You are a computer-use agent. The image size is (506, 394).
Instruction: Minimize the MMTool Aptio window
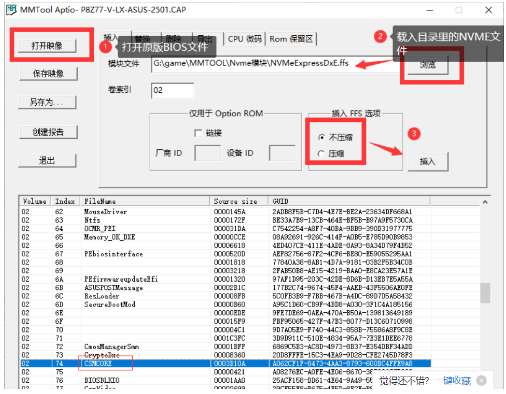pos(430,10)
